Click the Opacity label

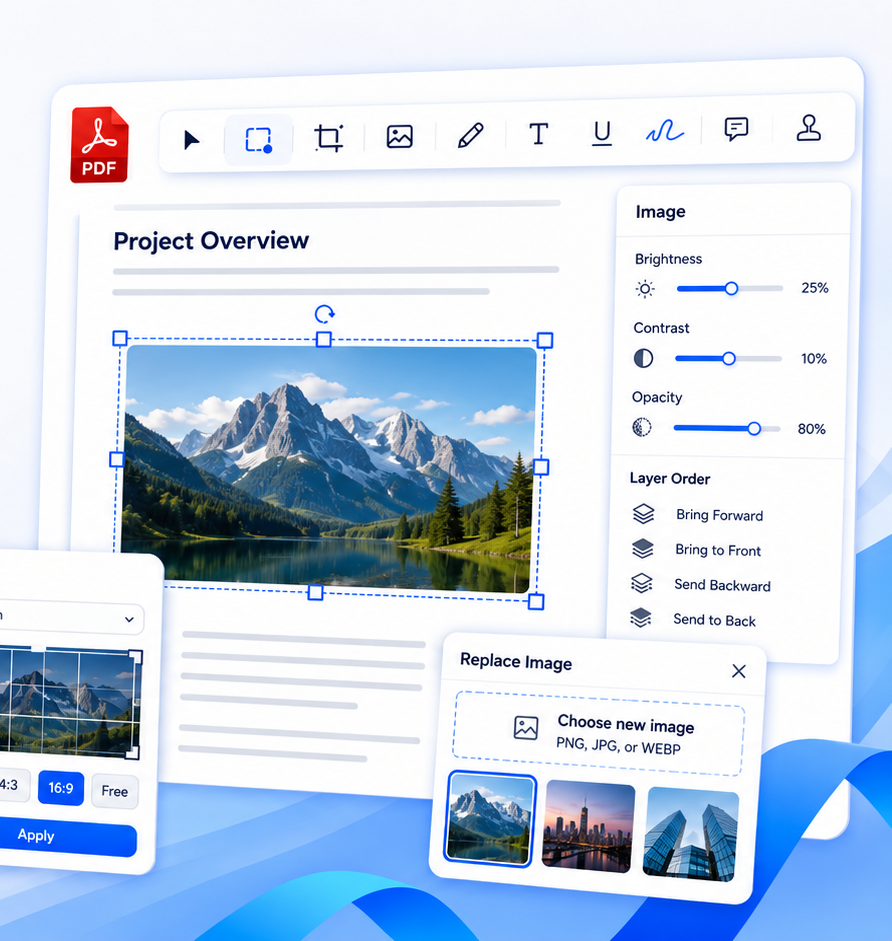pos(657,397)
